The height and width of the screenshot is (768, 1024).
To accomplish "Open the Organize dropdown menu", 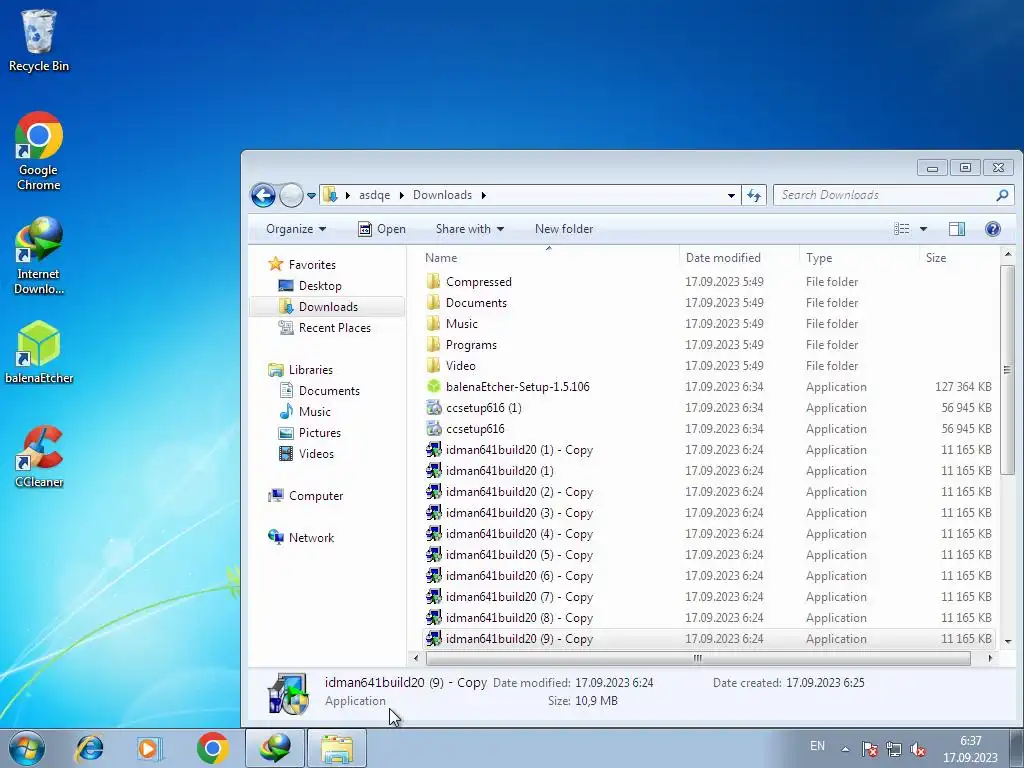I will [296, 229].
